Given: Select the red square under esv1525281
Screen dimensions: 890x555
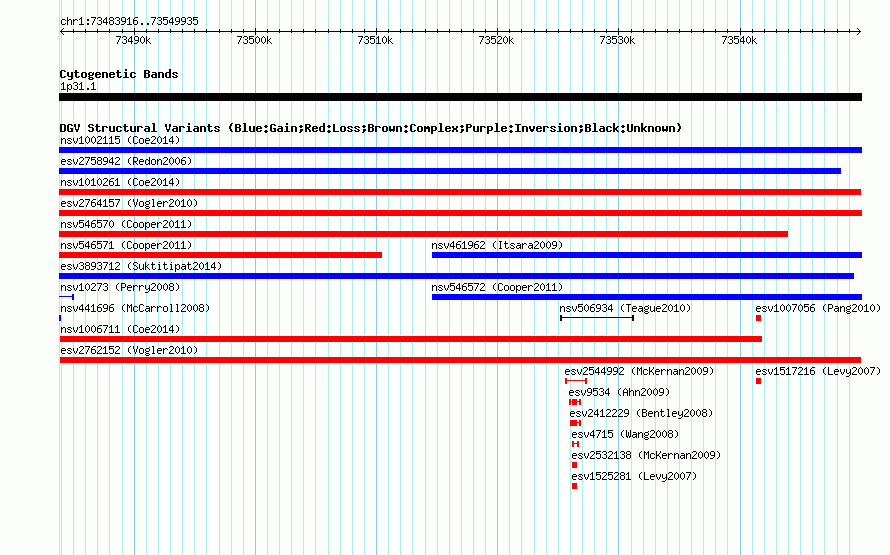Looking at the screenshot, I should pos(574,486).
